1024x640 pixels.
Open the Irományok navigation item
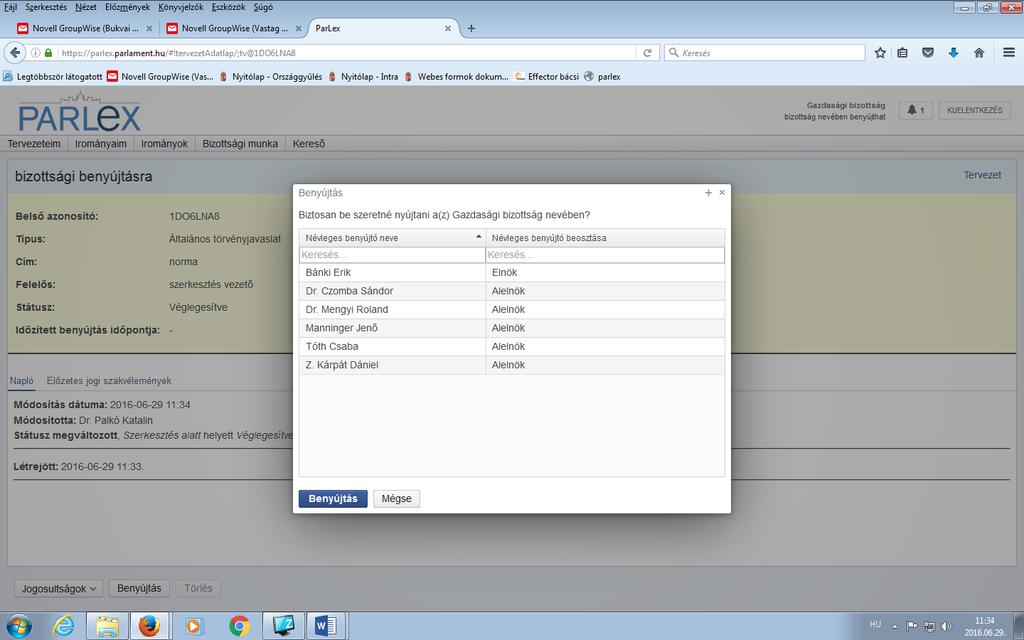tap(164, 144)
